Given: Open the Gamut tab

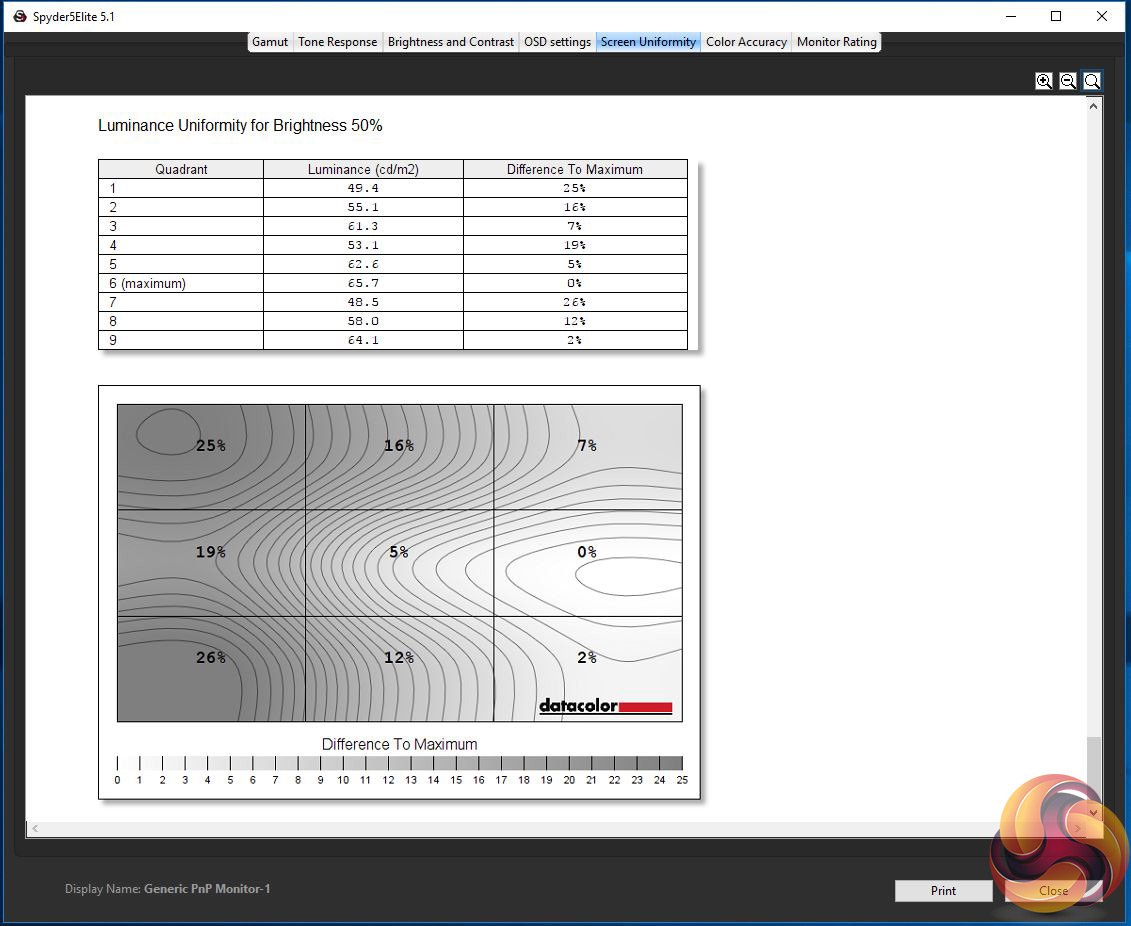Looking at the screenshot, I should click(270, 42).
